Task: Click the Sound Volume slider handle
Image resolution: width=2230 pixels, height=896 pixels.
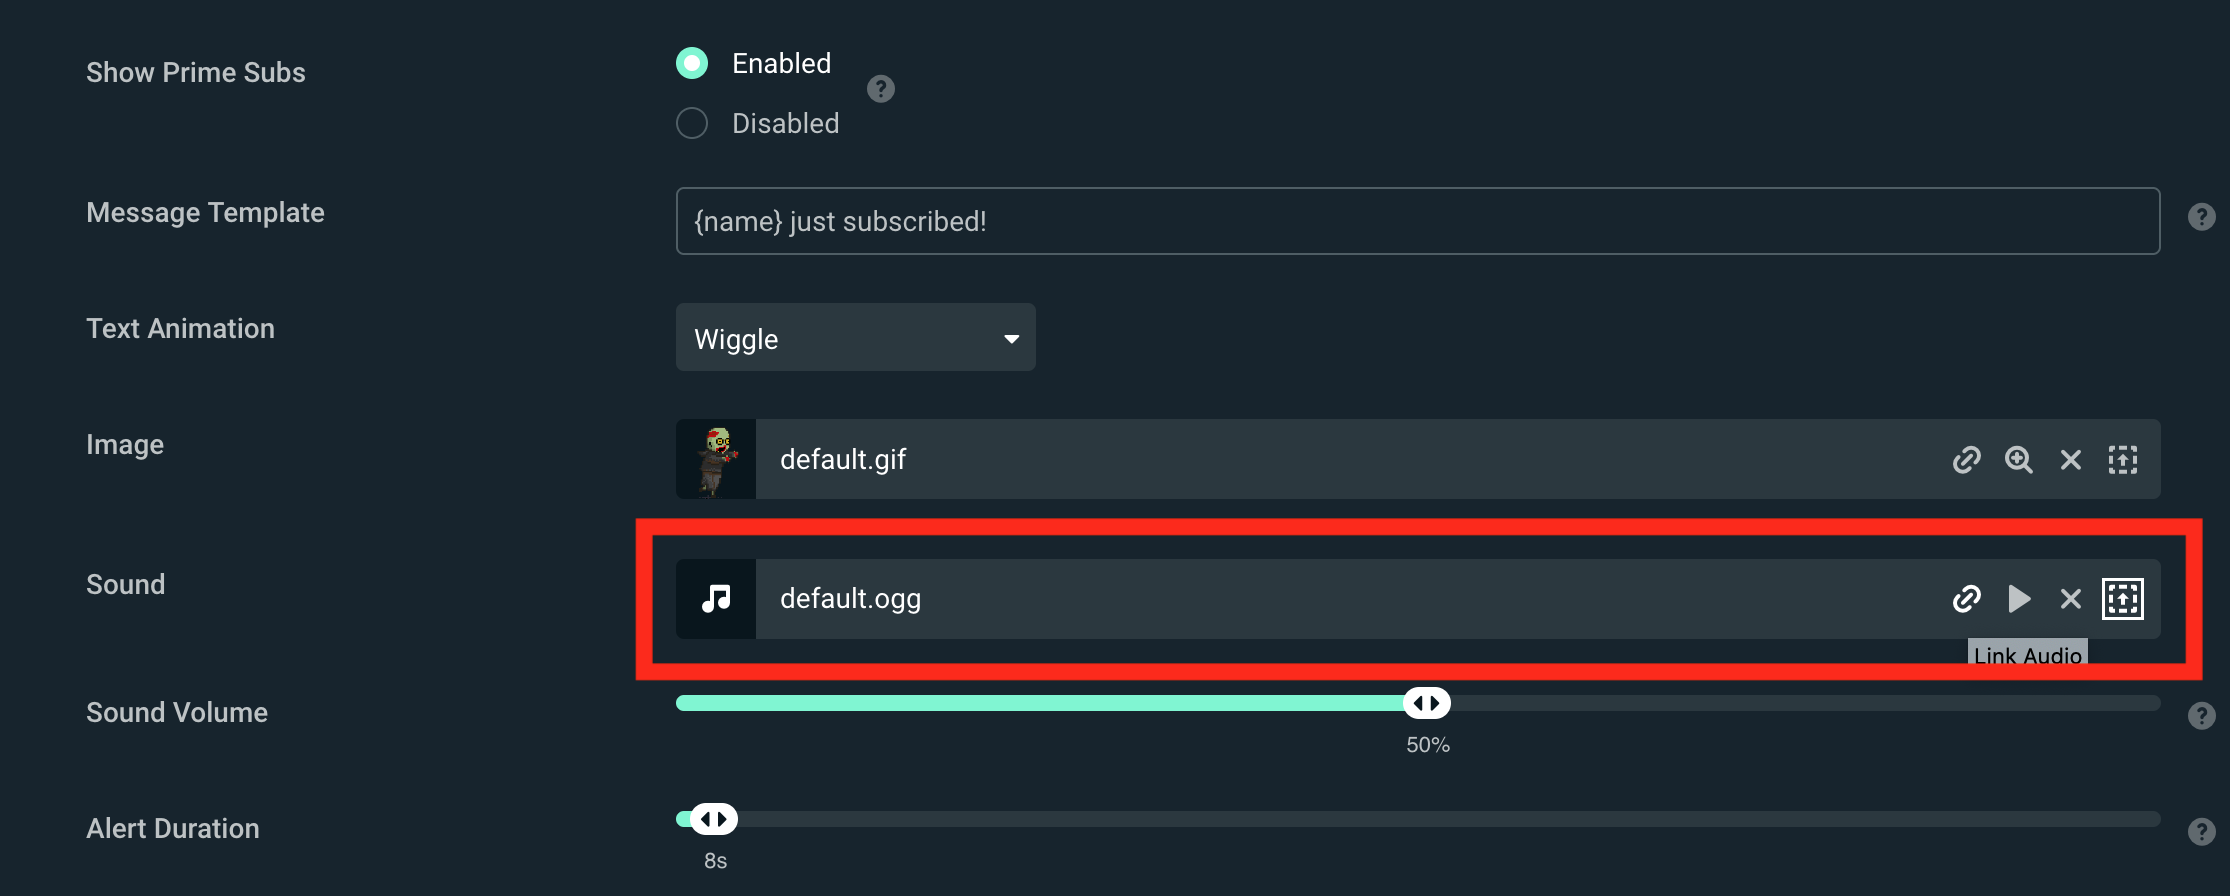Action: pyautogui.click(x=1427, y=703)
